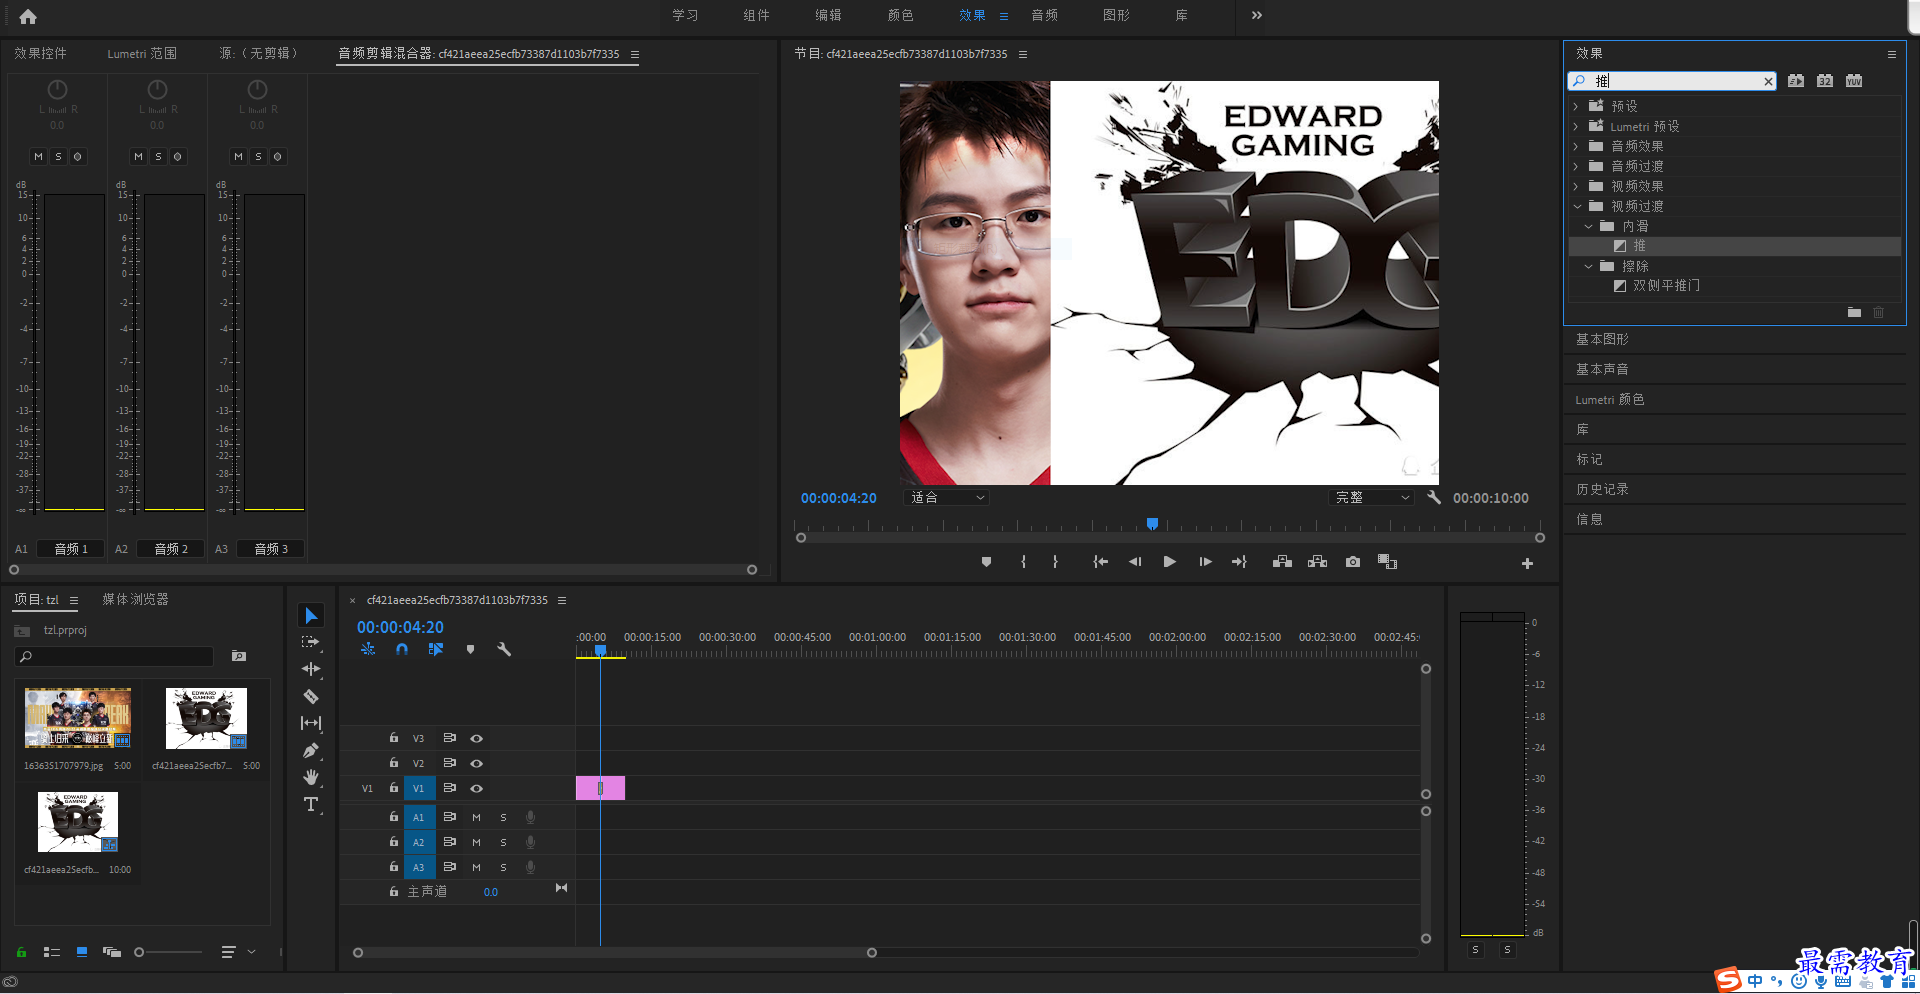Expand the 预设 folder
Image resolution: width=1920 pixels, height=994 pixels.
click(x=1576, y=106)
